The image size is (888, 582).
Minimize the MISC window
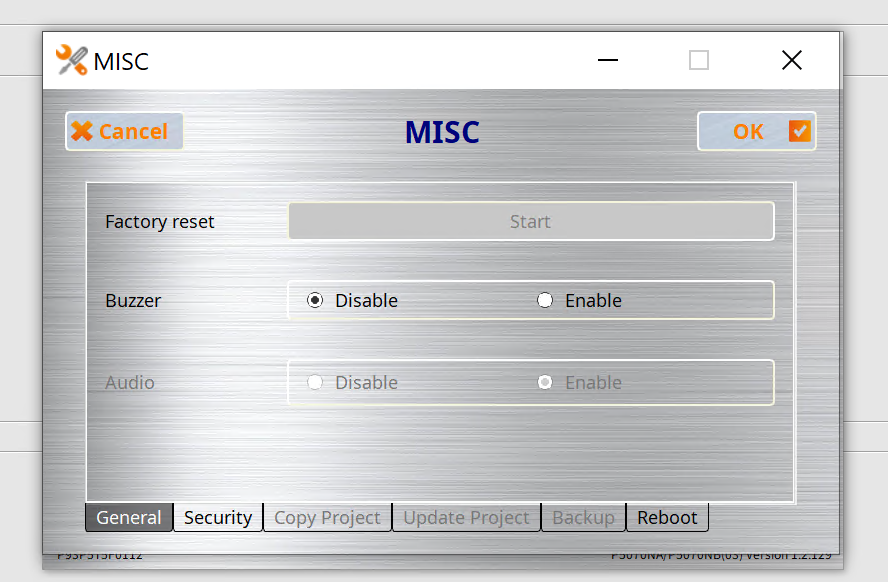(x=608, y=61)
